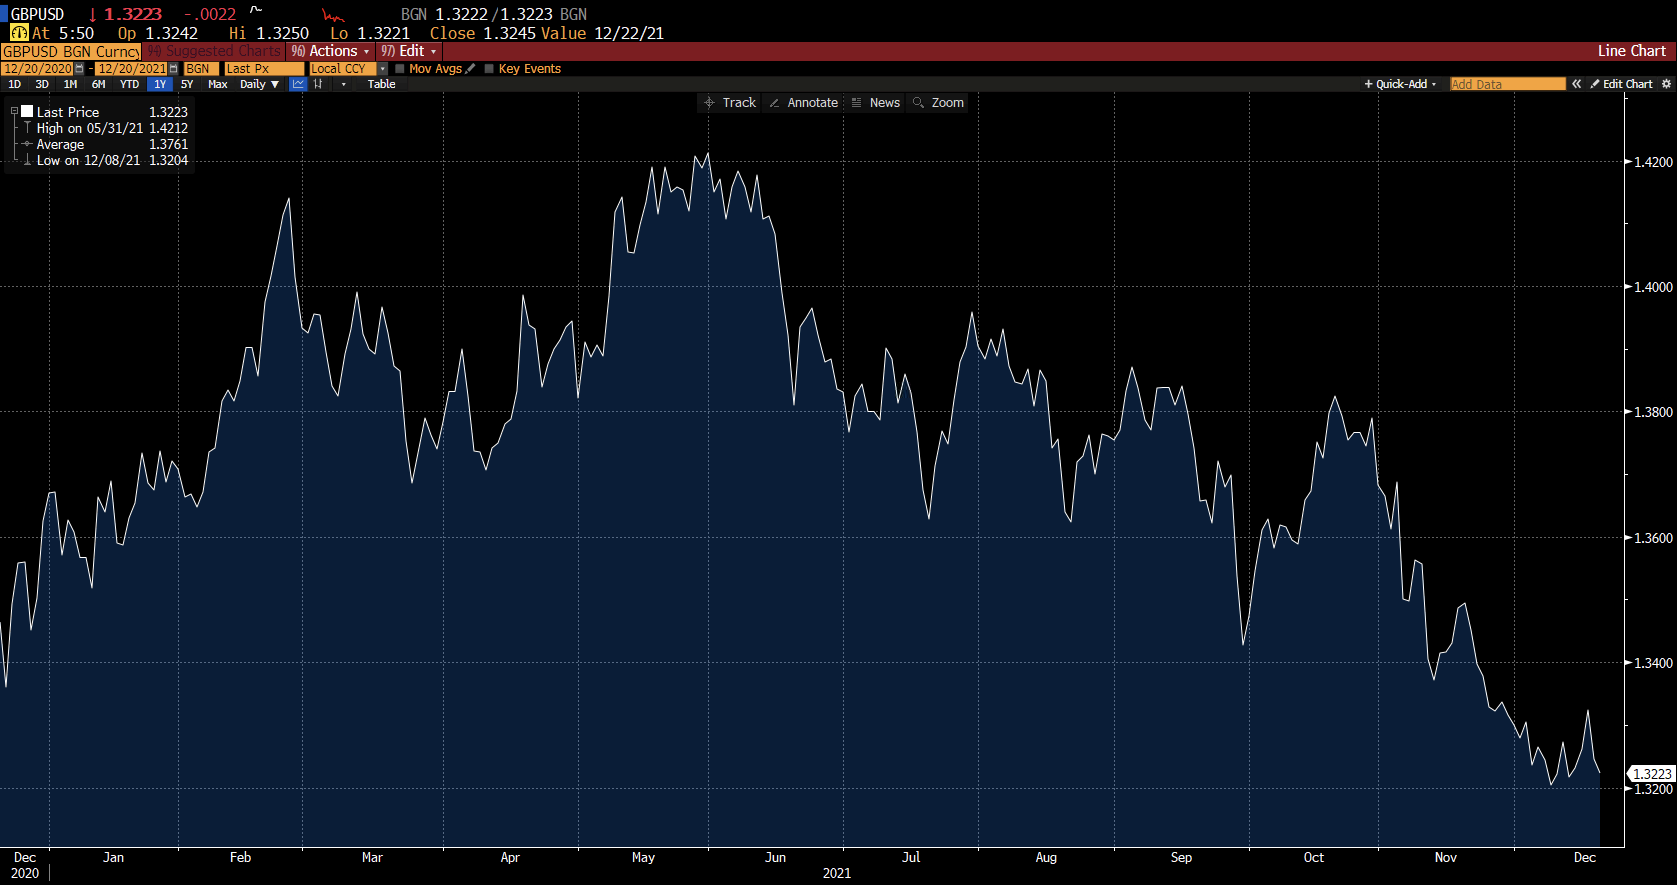This screenshot has height=885, width=1677.
Task: Click the Track crosshair tool
Action: coord(730,103)
